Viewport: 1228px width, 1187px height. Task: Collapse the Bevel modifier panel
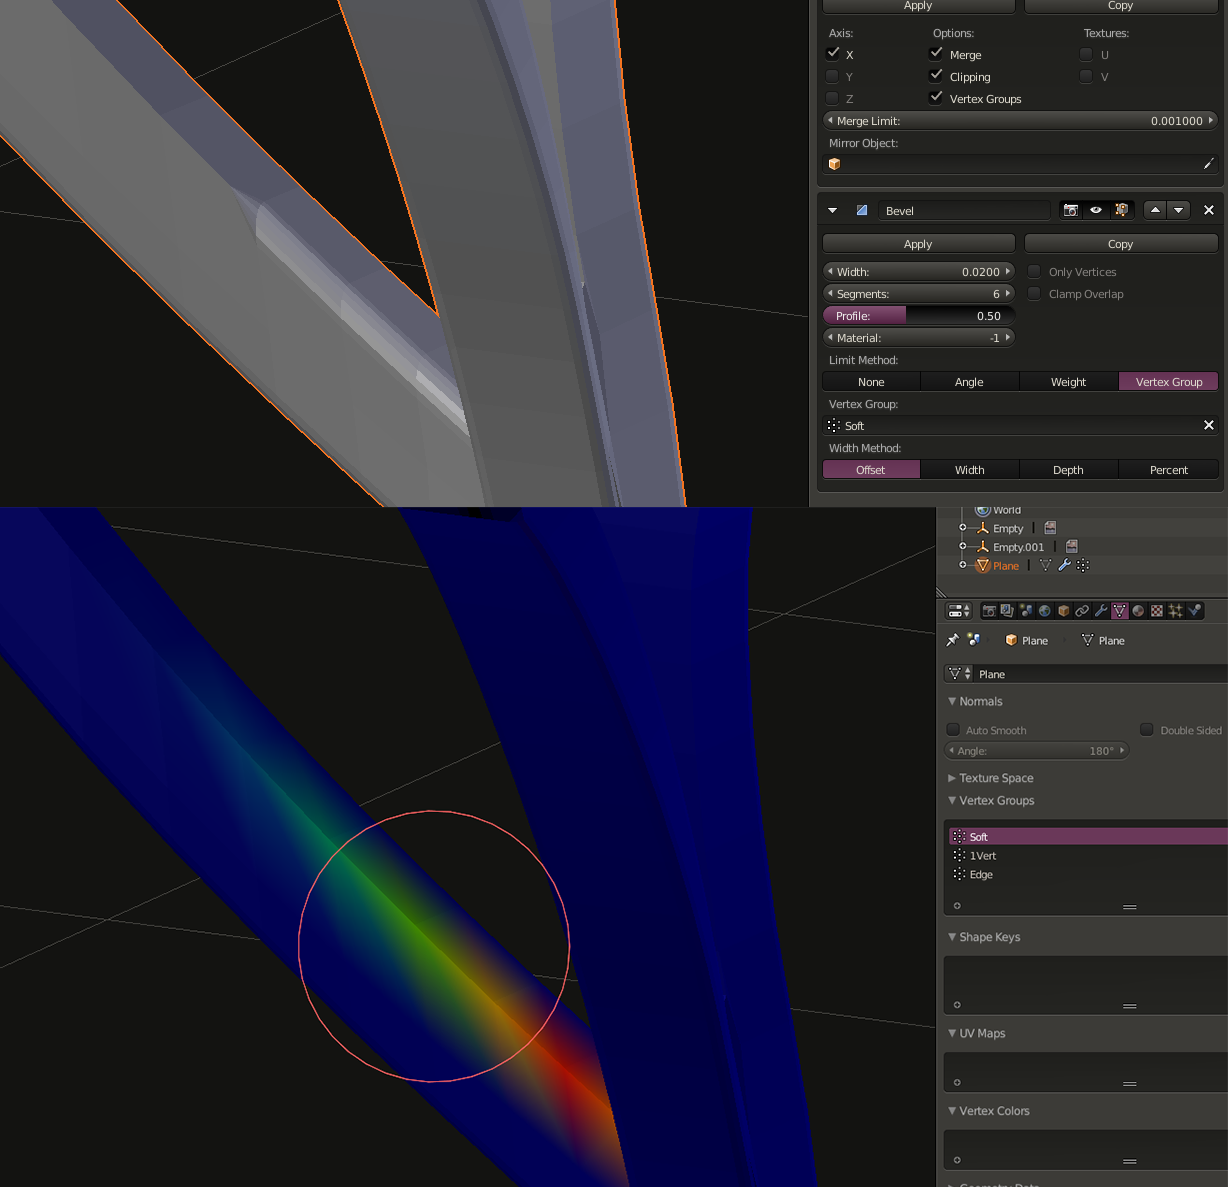point(832,211)
